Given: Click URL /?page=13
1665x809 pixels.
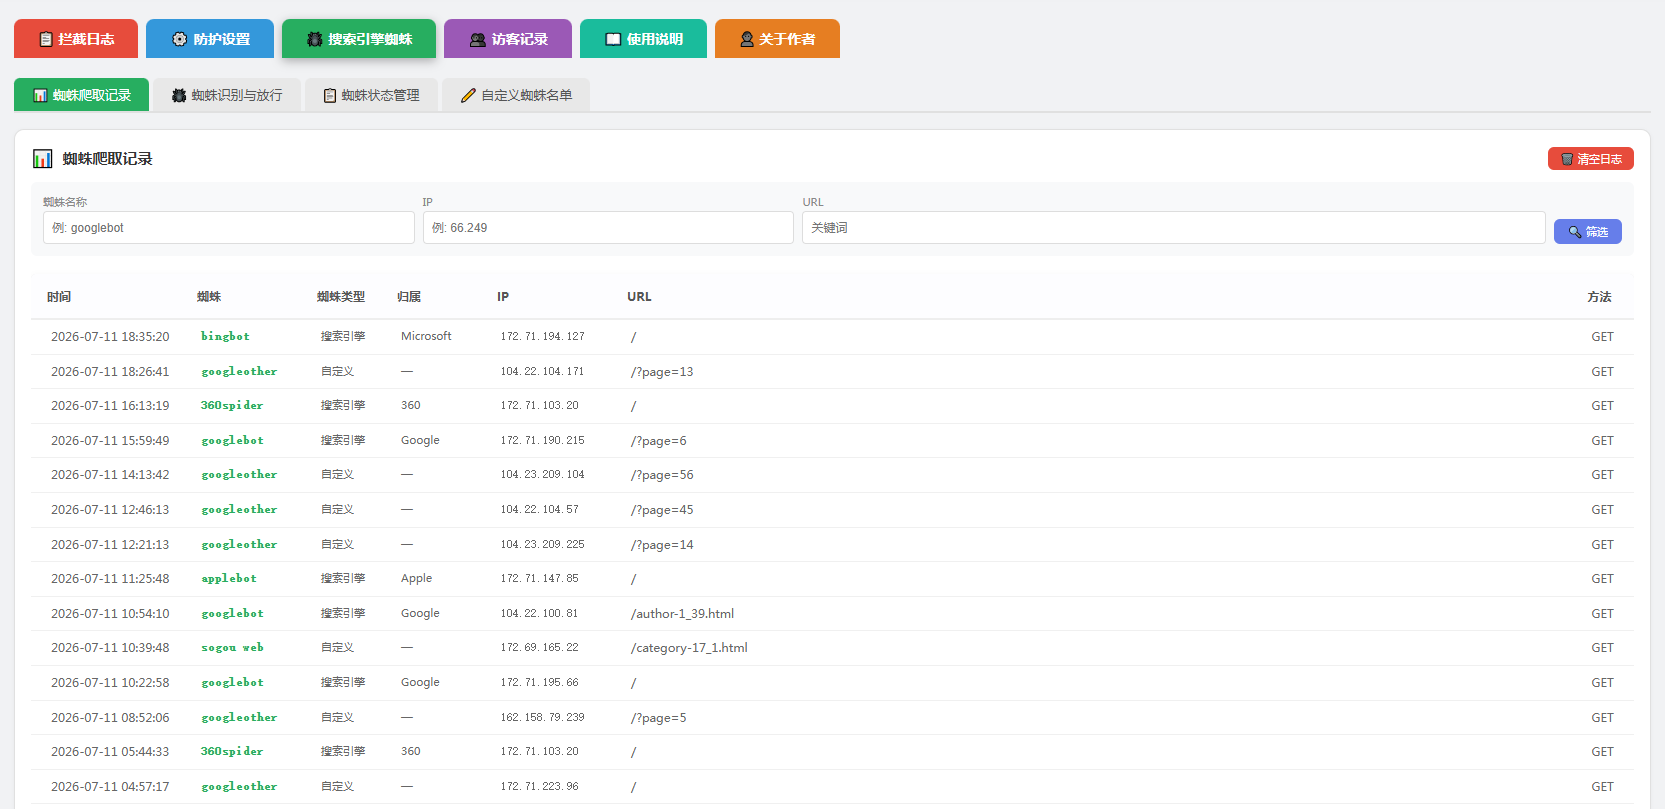Looking at the screenshot, I should pyautogui.click(x=662, y=372).
